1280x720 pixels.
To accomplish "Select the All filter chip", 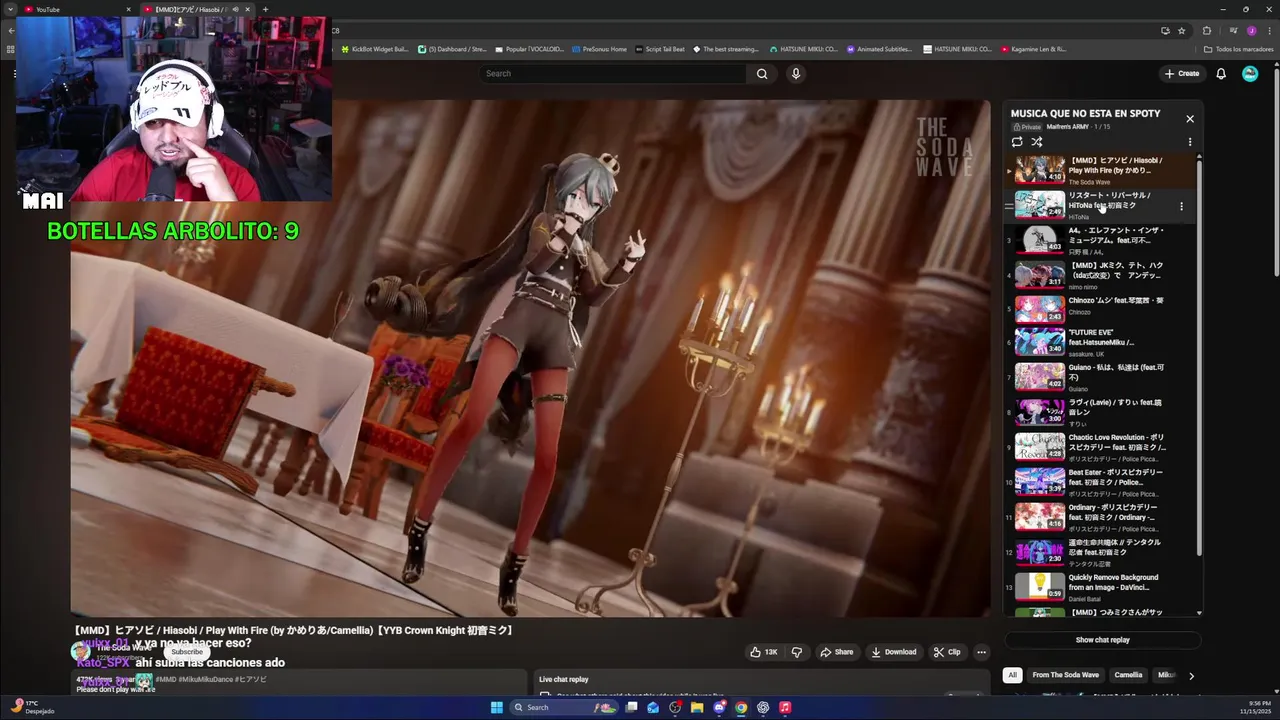I will pos(1012,675).
